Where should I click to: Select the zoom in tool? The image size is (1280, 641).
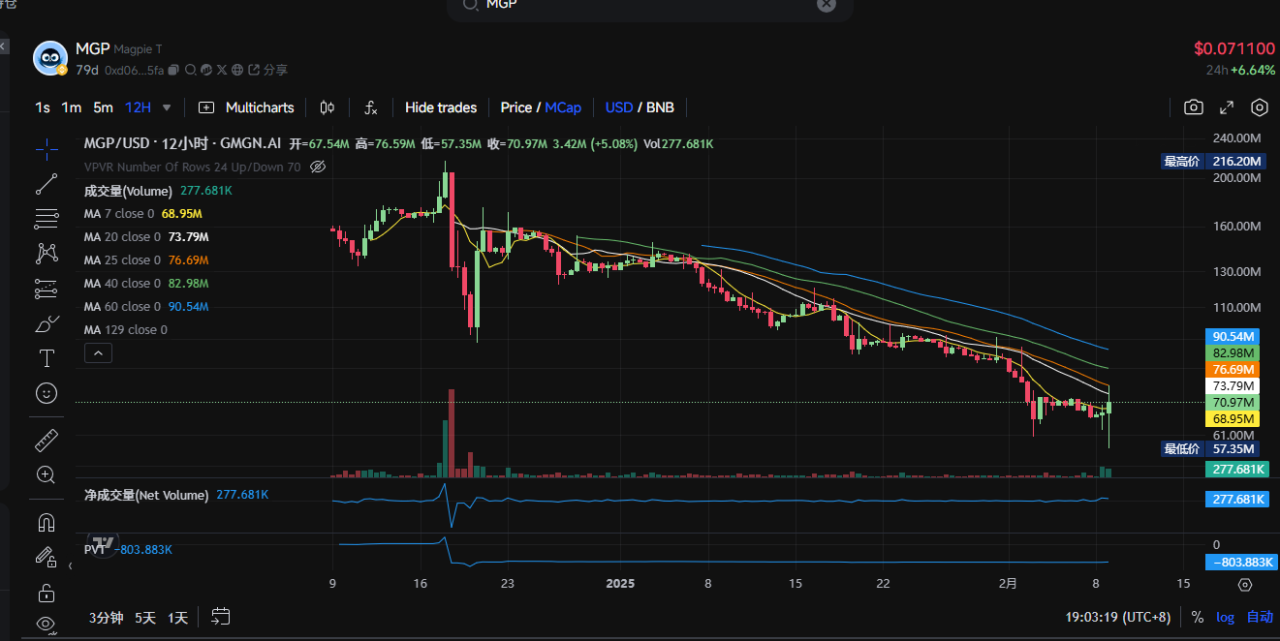point(46,475)
